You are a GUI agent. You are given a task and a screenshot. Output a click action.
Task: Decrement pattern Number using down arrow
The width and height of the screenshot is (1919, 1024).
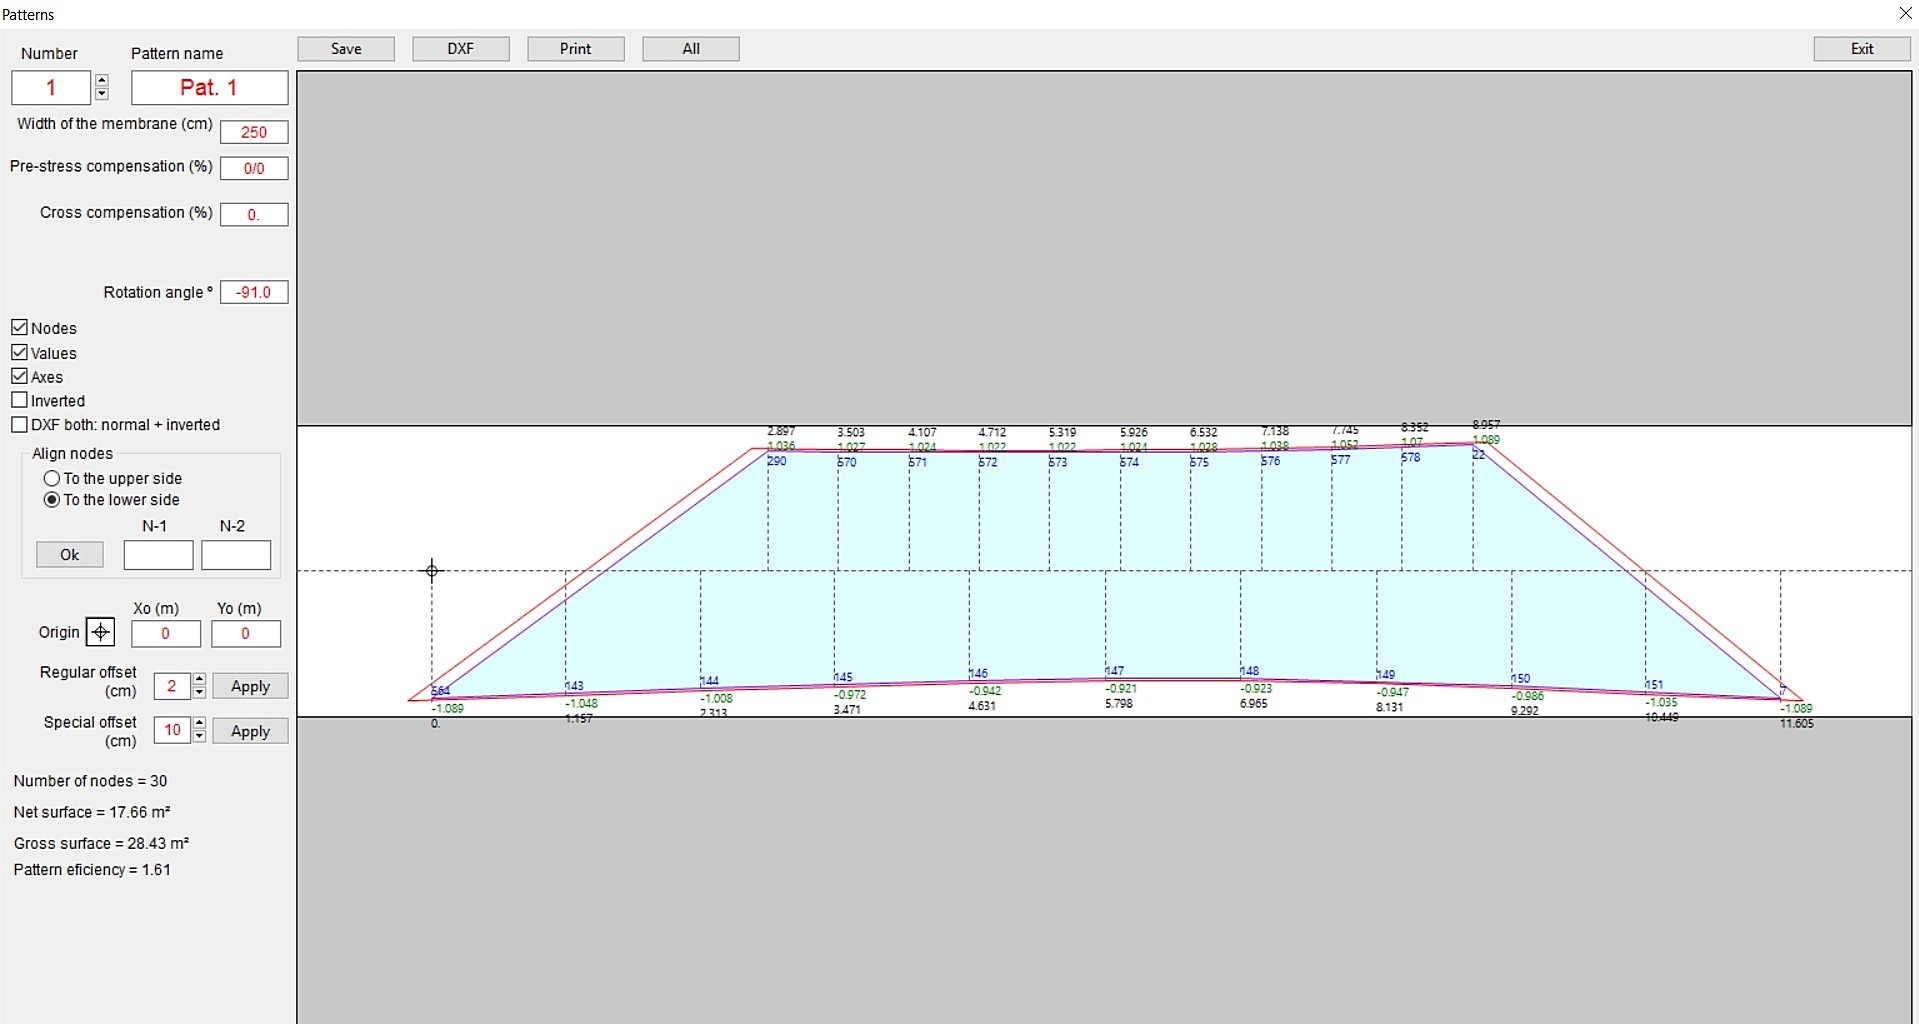[x=101, y=95]
